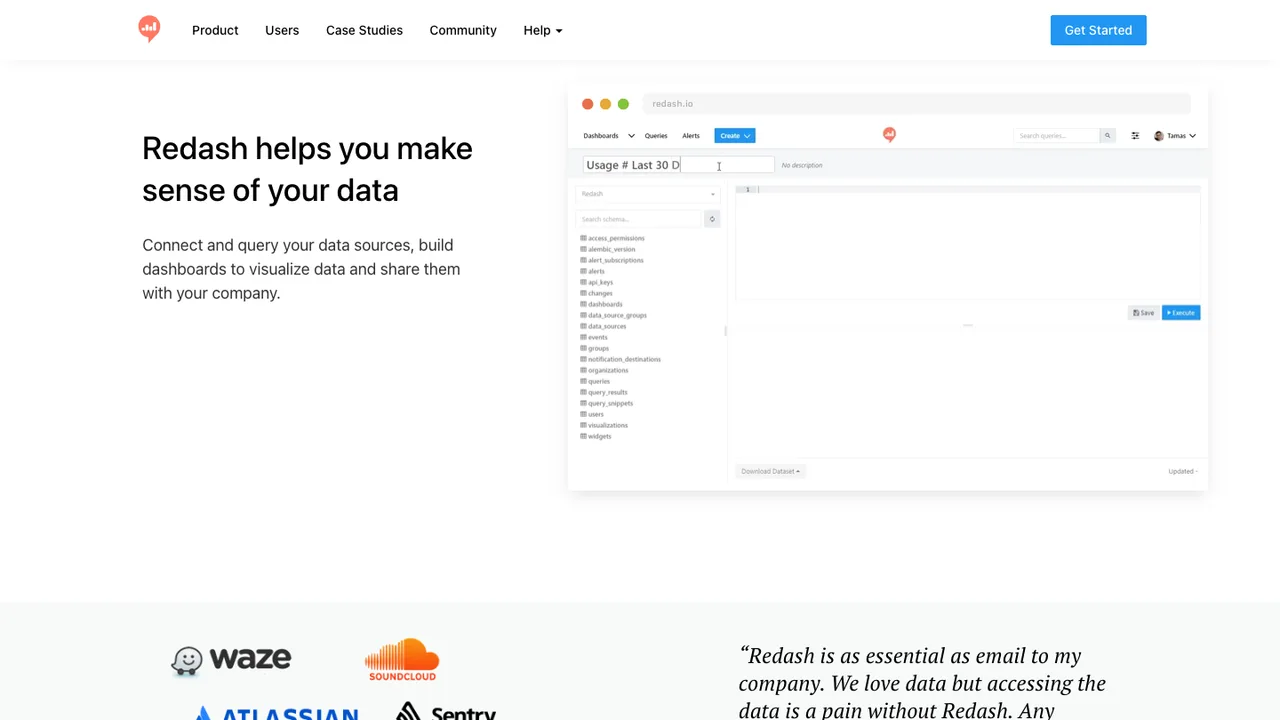This screenshot has width=1280, height=720.
Task: Click the SoundCloud logo
Action: (x=402, y=660)
